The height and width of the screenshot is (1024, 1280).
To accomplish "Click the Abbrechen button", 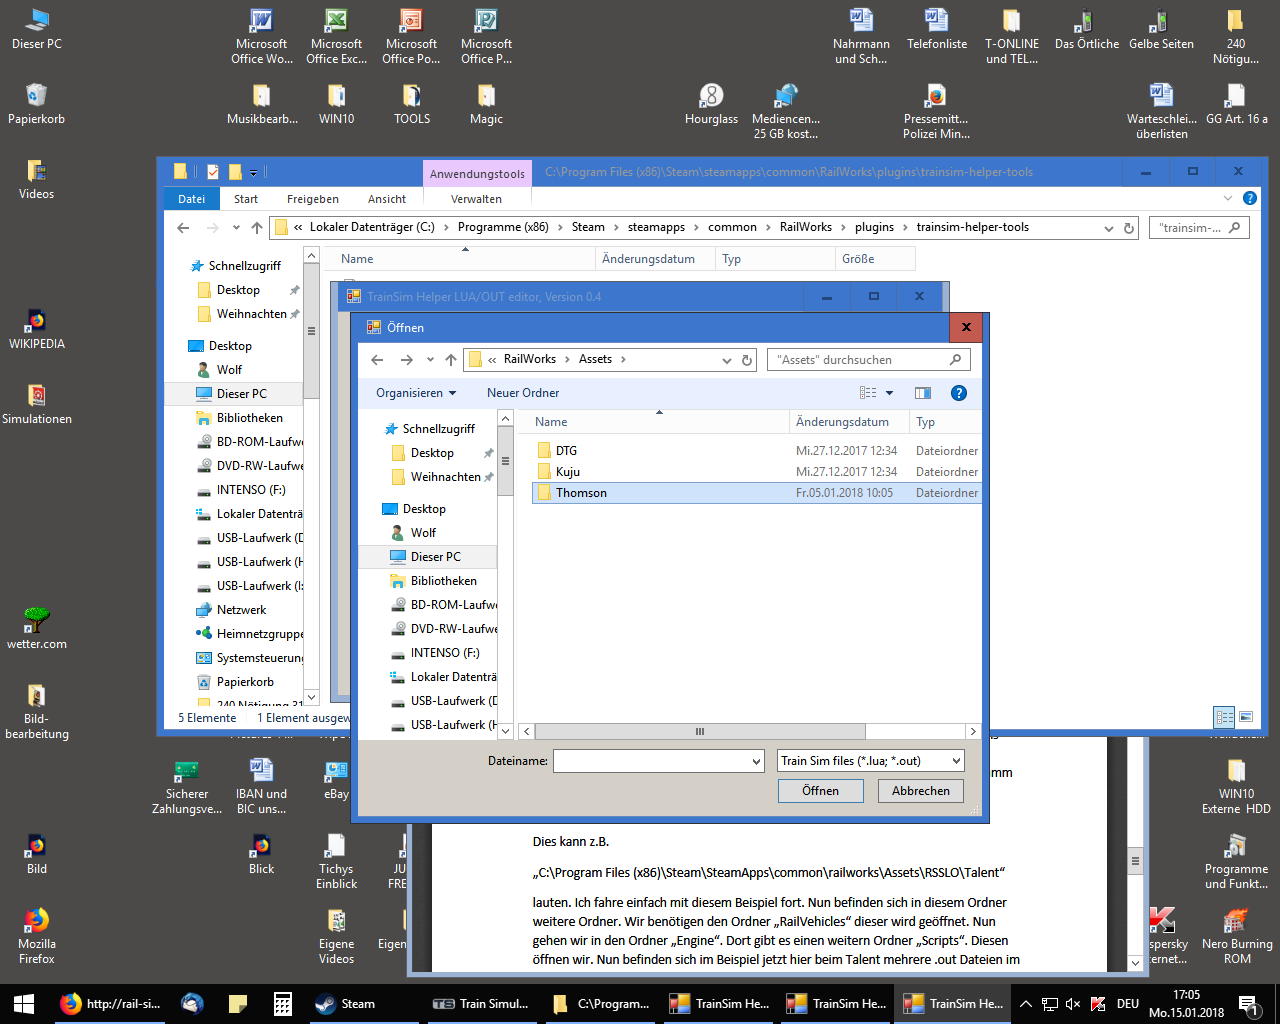I will pos(920,791).
